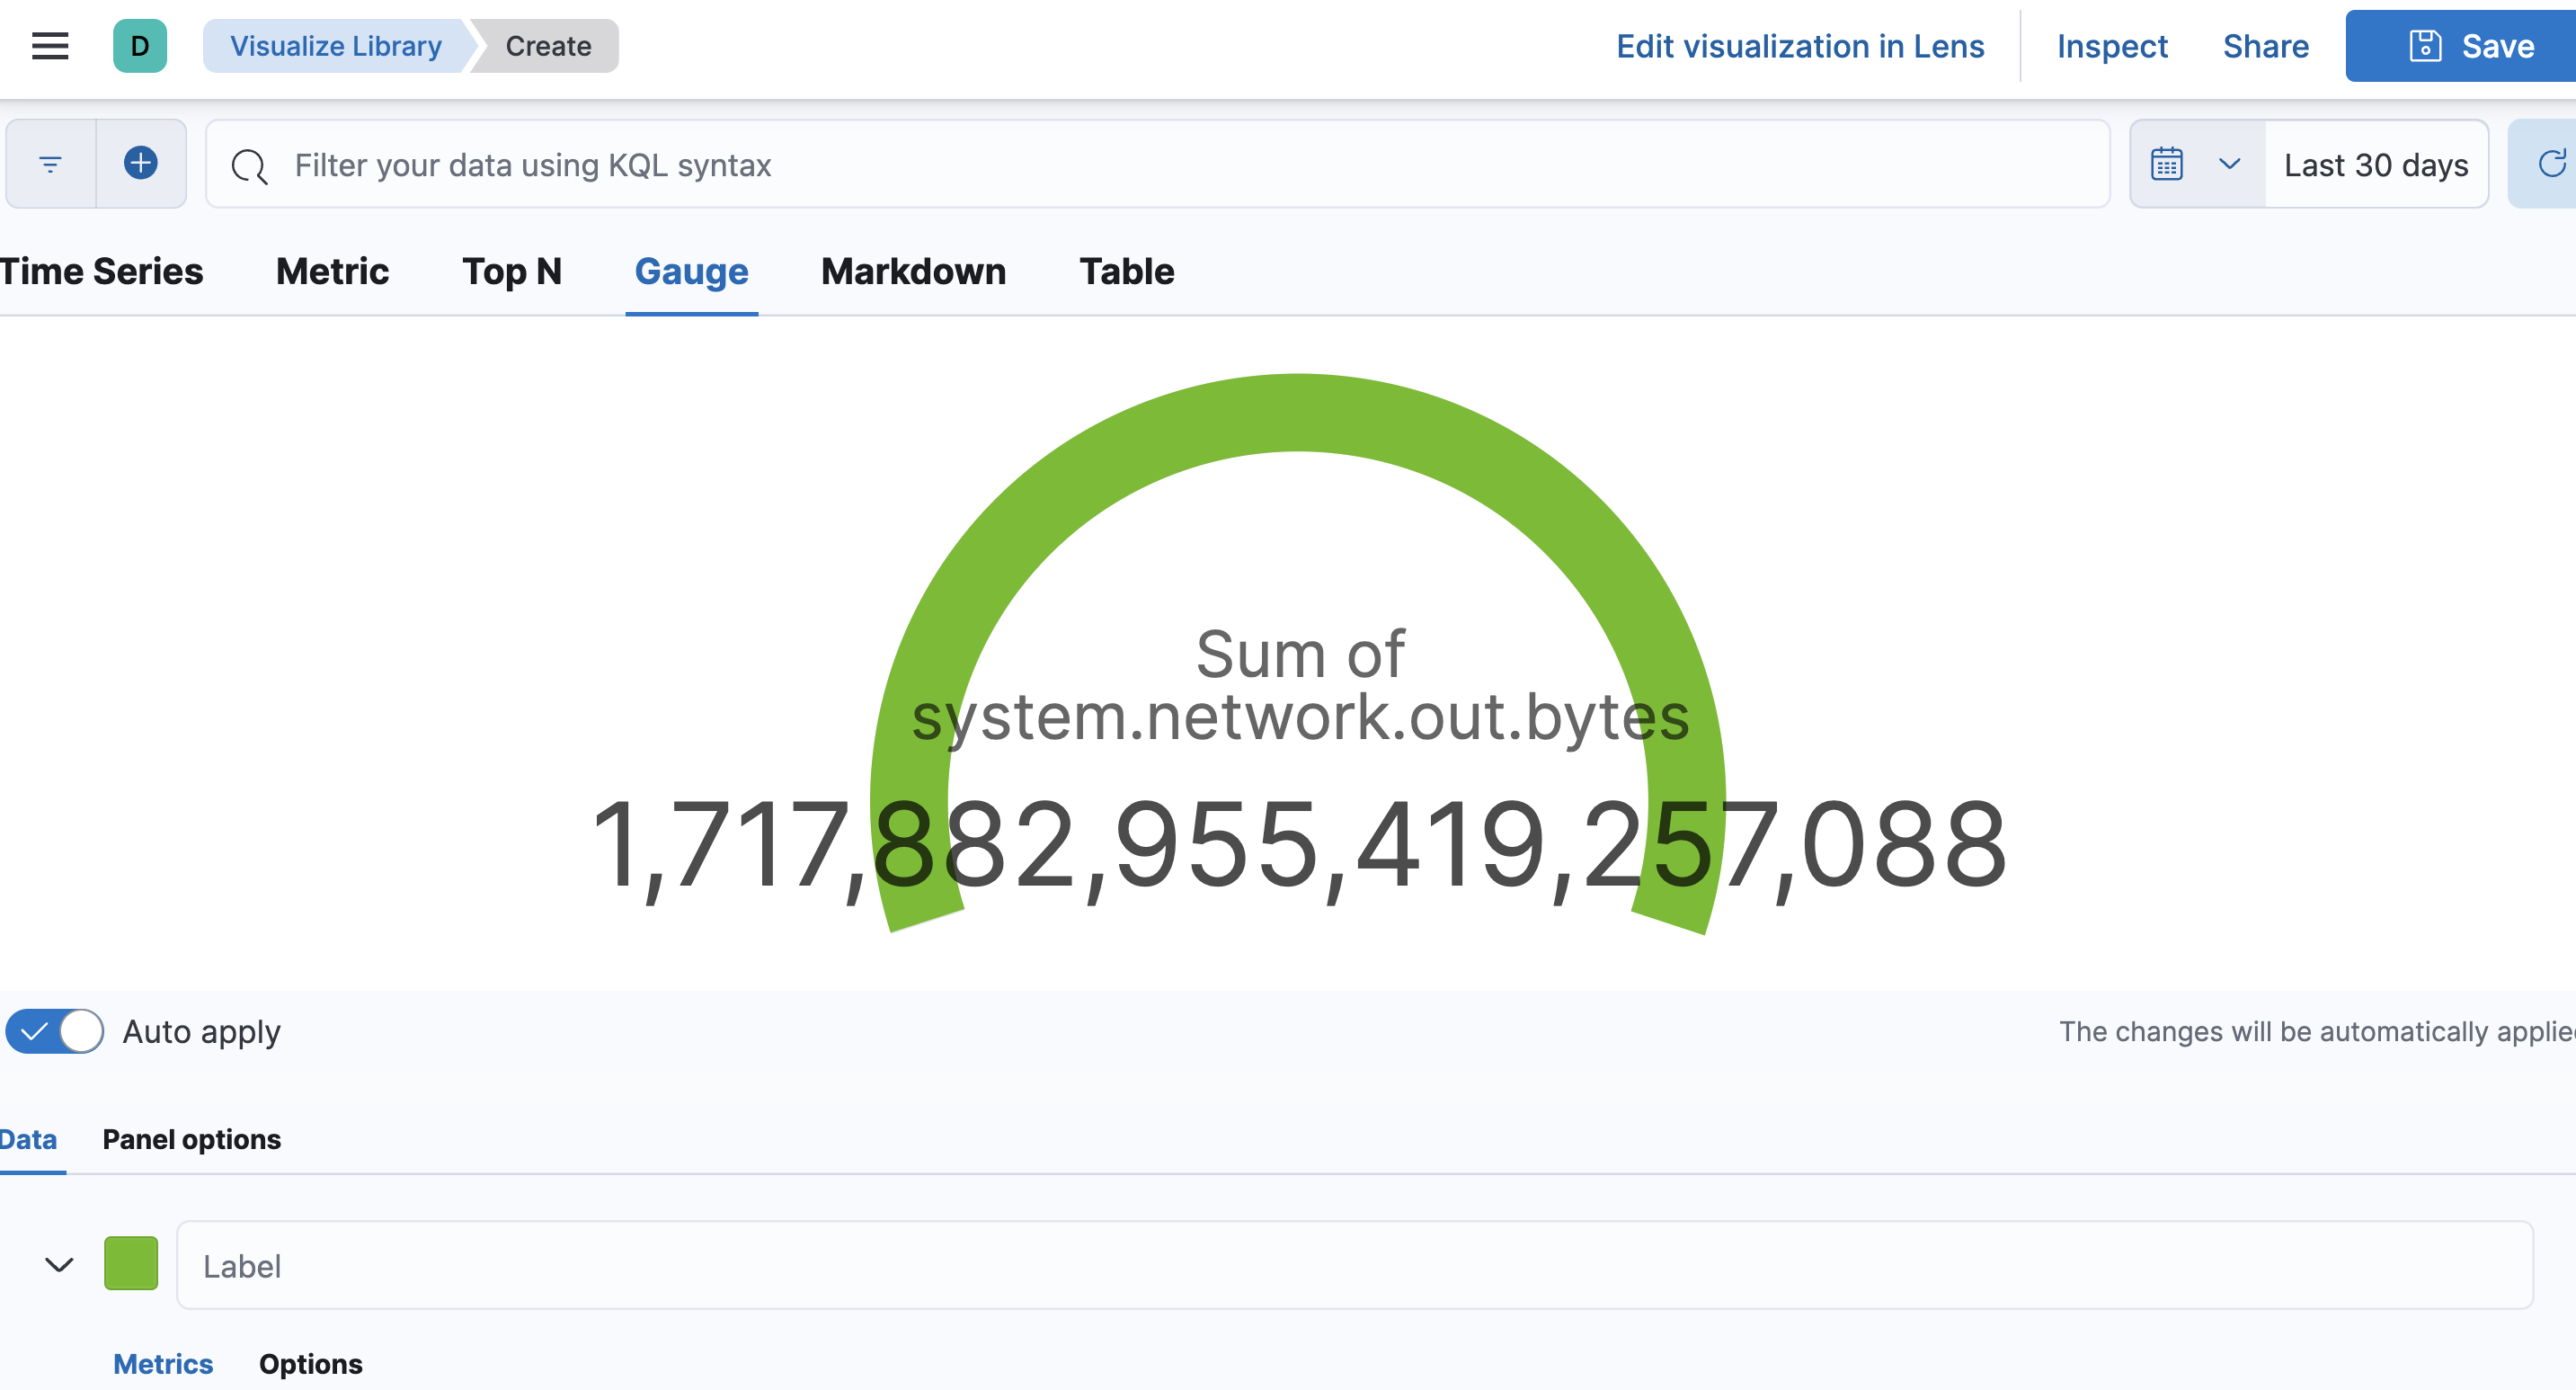This screenshot has width=2576, height=1390.
Task: Open the hamburger navigation menu
Action: pos(49,46)
